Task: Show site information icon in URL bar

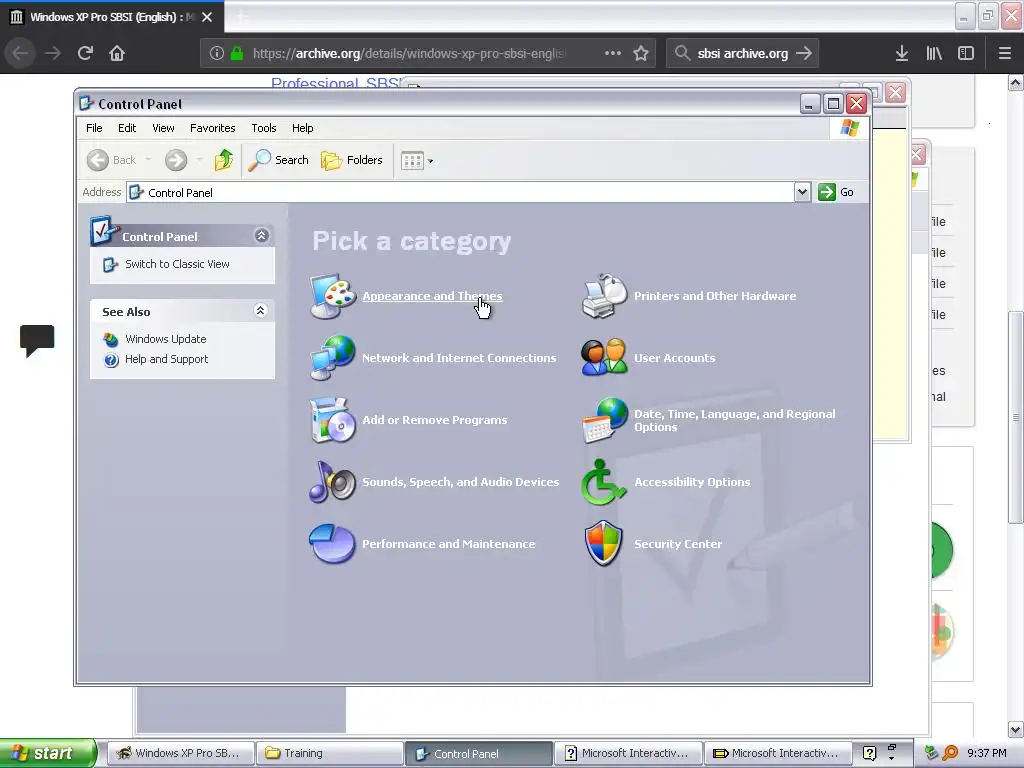Action: click(x=217, y=53)
